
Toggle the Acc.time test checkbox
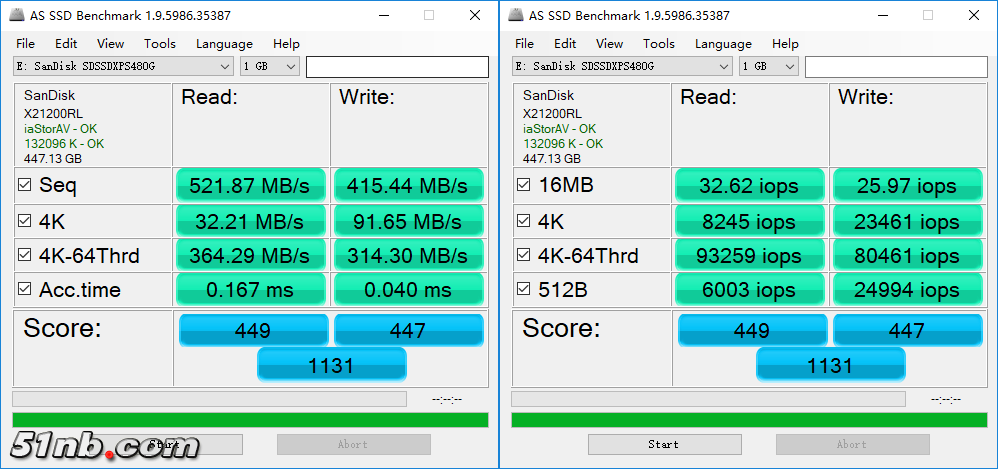[x=24, y=290]
